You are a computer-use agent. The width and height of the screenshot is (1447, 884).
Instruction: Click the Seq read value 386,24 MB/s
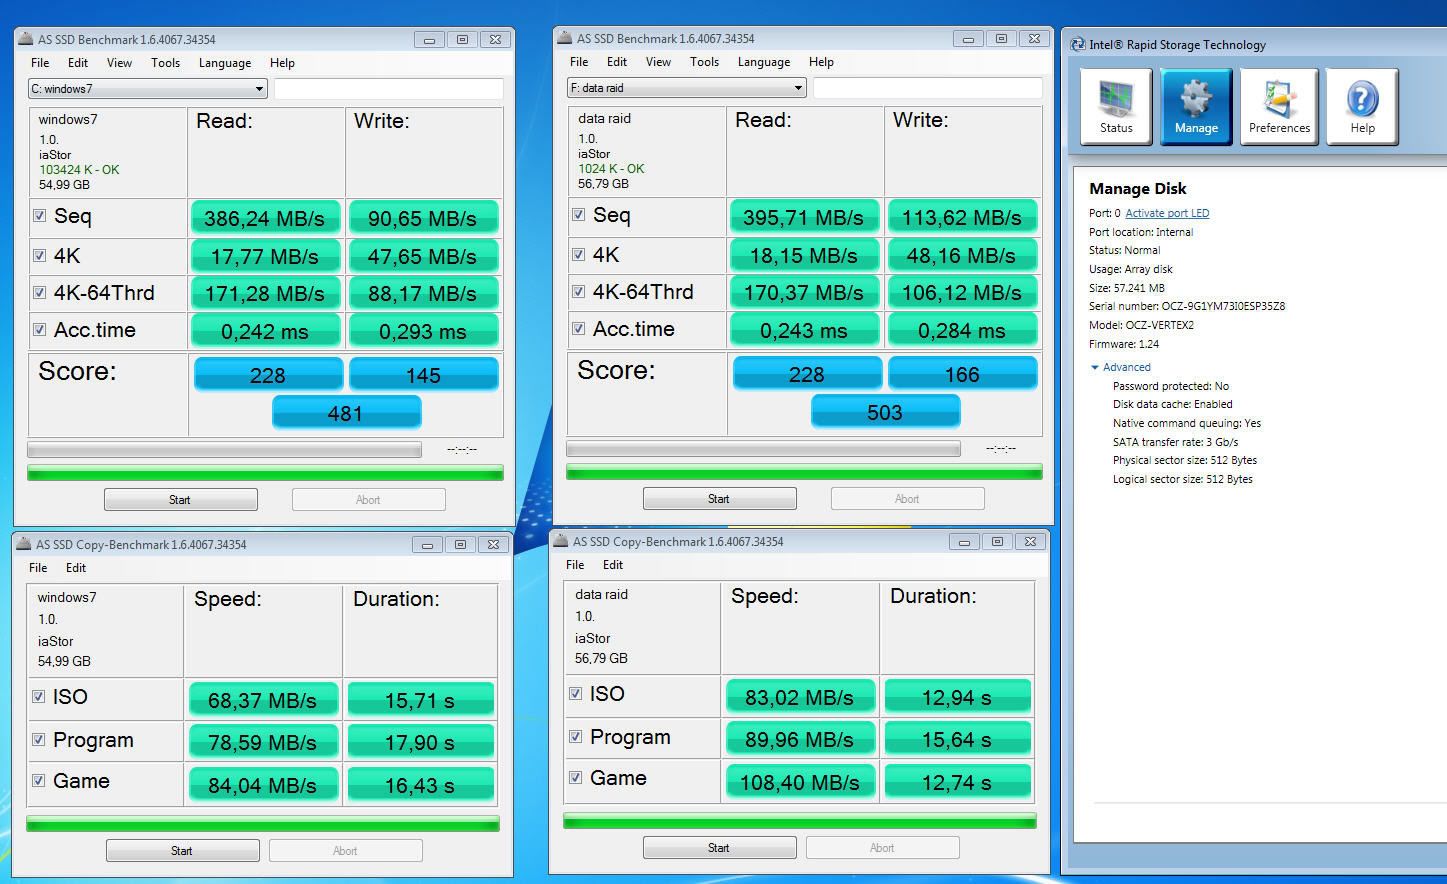point(265,217)
